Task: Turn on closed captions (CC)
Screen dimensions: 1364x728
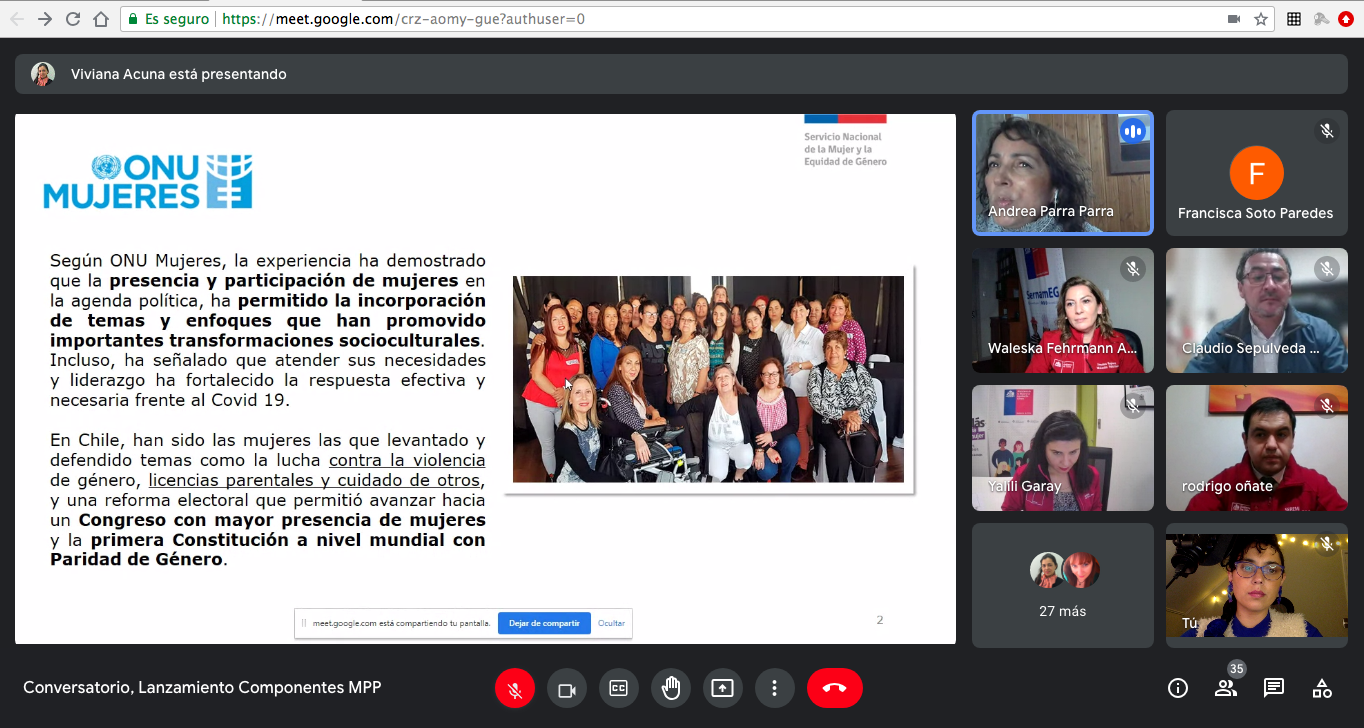Action: 619,688
